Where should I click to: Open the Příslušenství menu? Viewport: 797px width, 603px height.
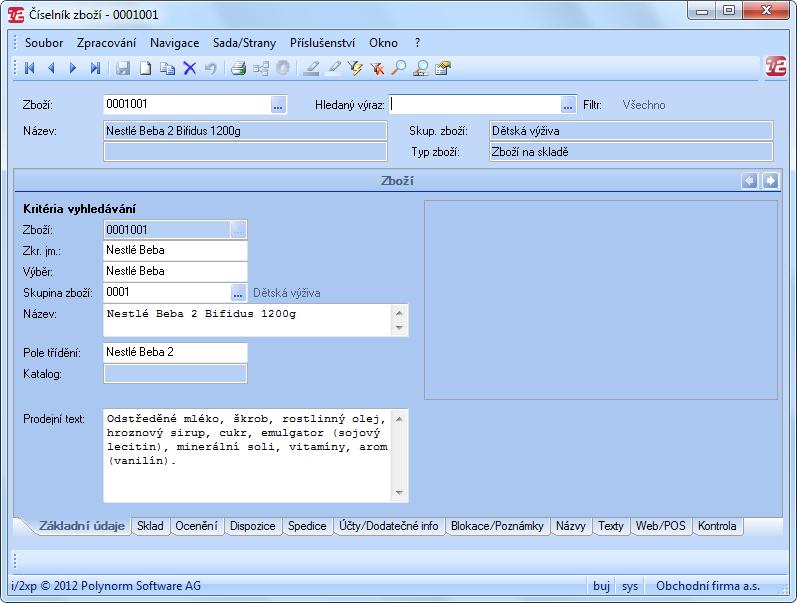click(322, 43)
